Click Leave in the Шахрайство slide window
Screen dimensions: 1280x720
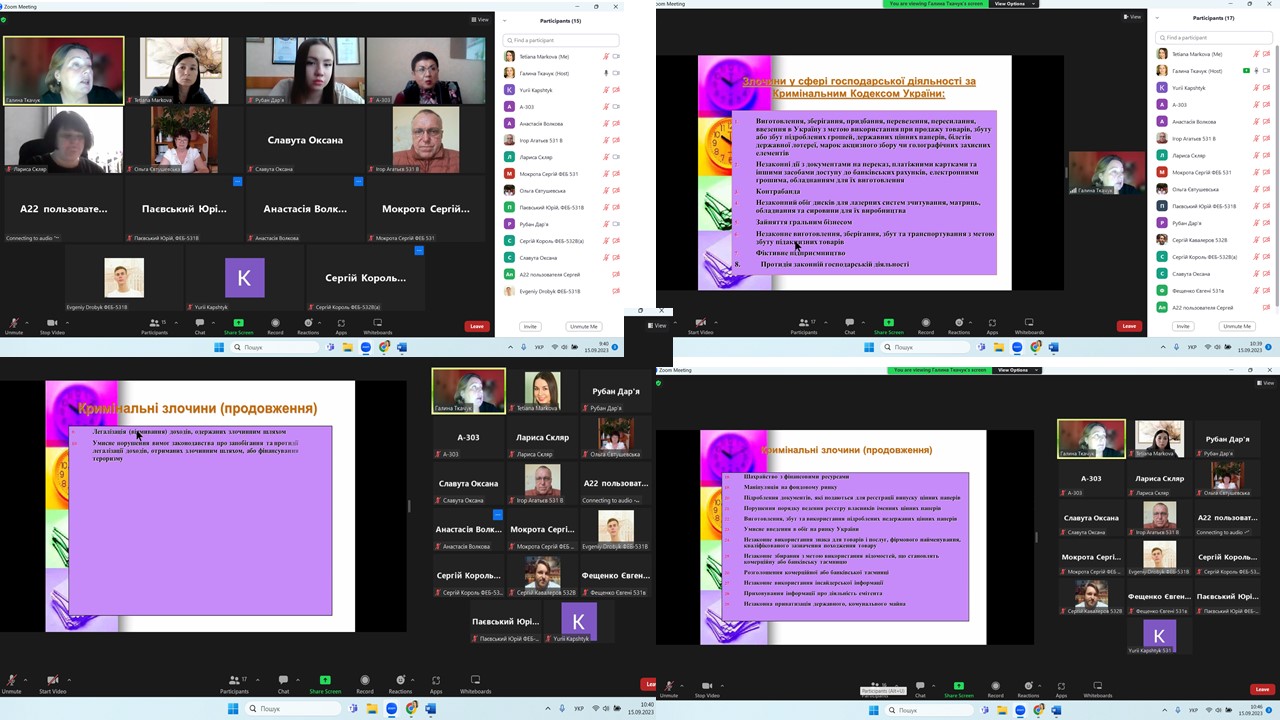[1263, 689]
